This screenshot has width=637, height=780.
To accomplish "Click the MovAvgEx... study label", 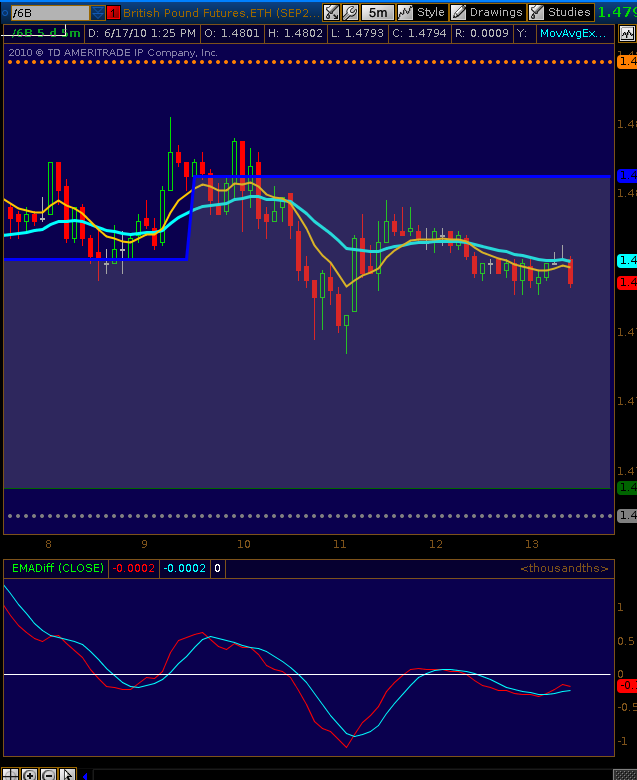I will click(x=573, y=34).
